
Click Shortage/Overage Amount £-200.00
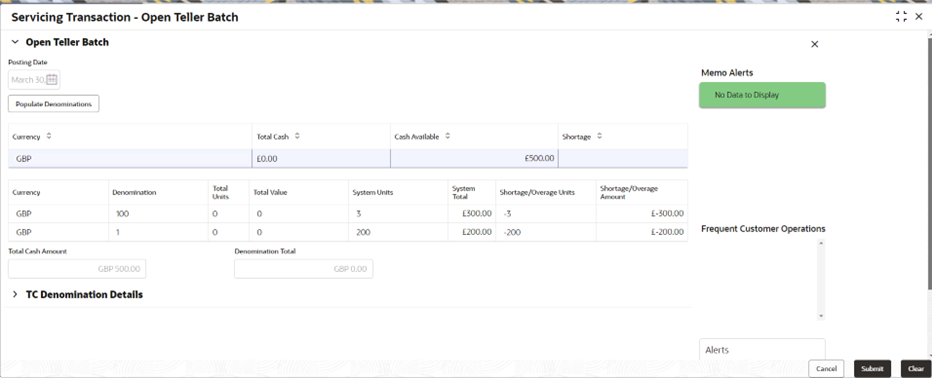(667, 232)
